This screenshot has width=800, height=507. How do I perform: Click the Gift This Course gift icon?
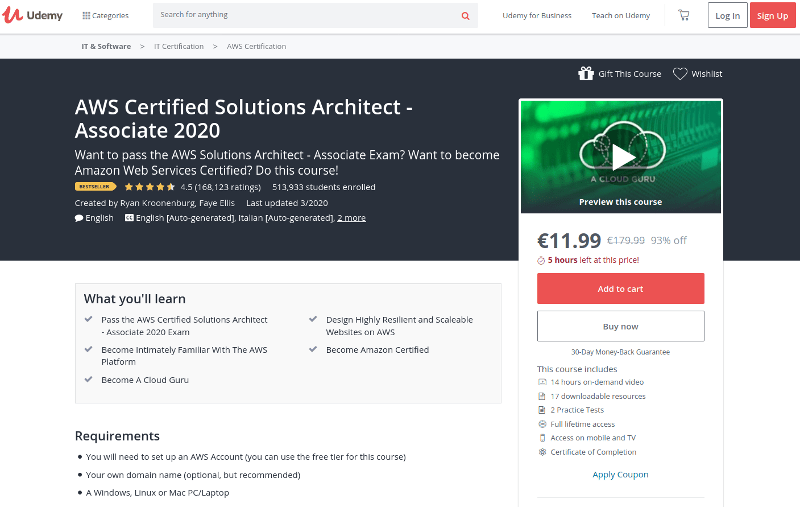[x=586, y=73]
